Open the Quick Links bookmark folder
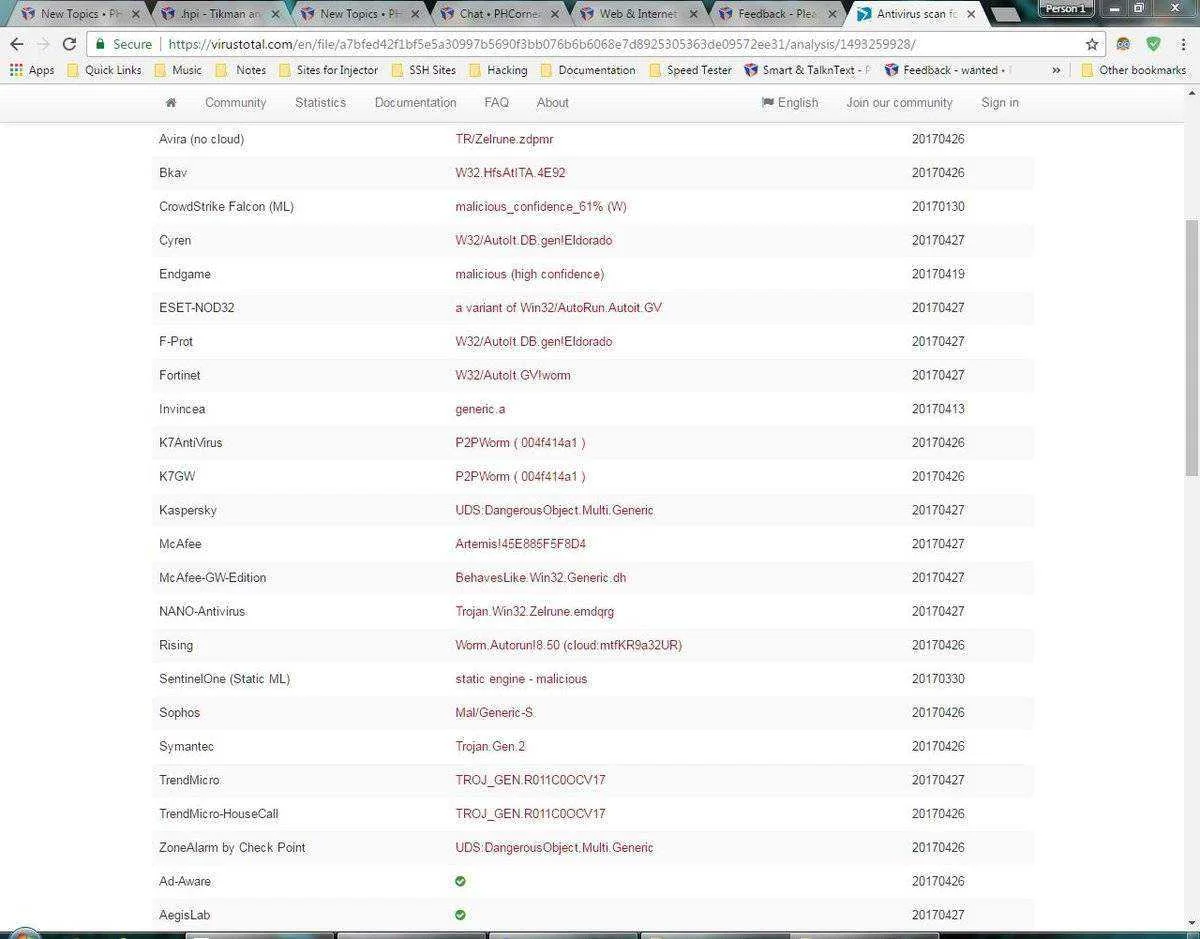 pos(104,70)
